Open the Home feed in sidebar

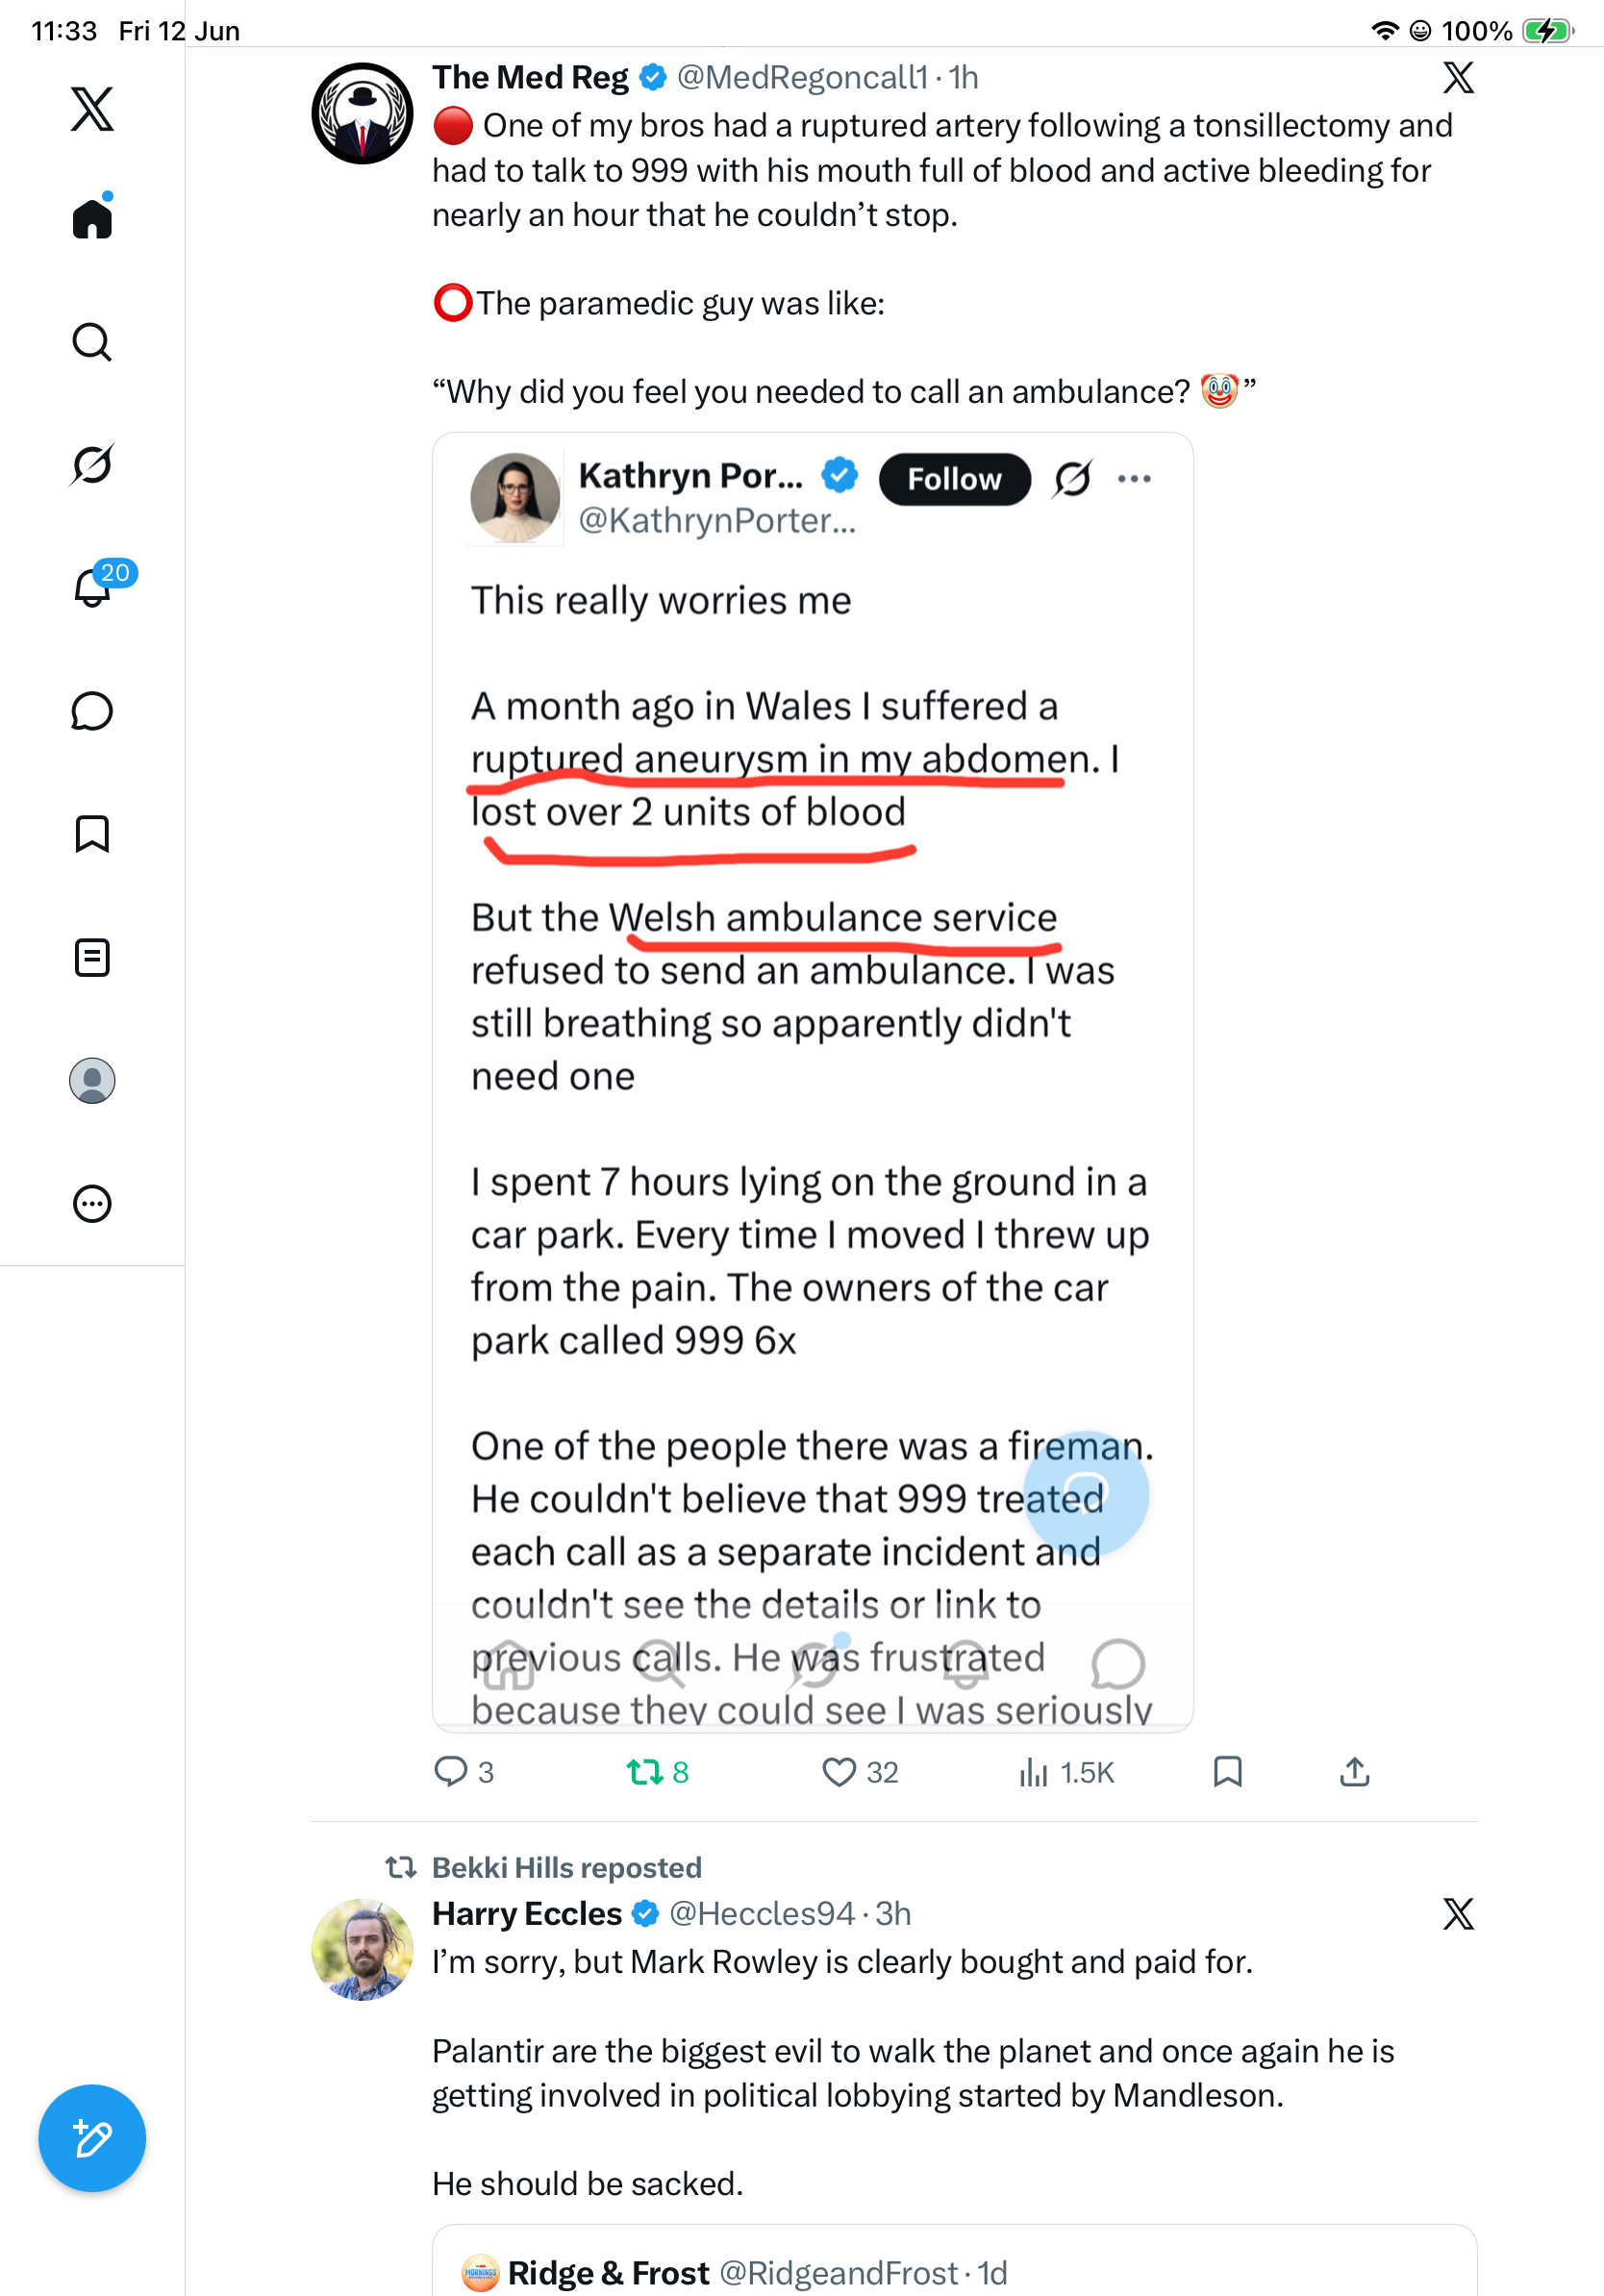point(92,217)
